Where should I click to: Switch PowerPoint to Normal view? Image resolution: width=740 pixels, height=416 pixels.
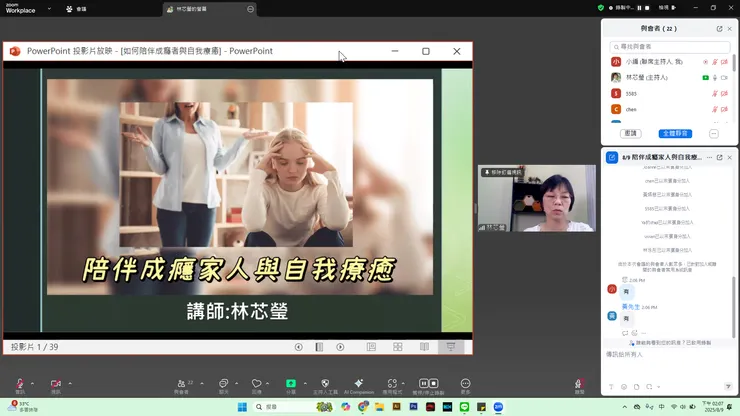coord(371,347)
